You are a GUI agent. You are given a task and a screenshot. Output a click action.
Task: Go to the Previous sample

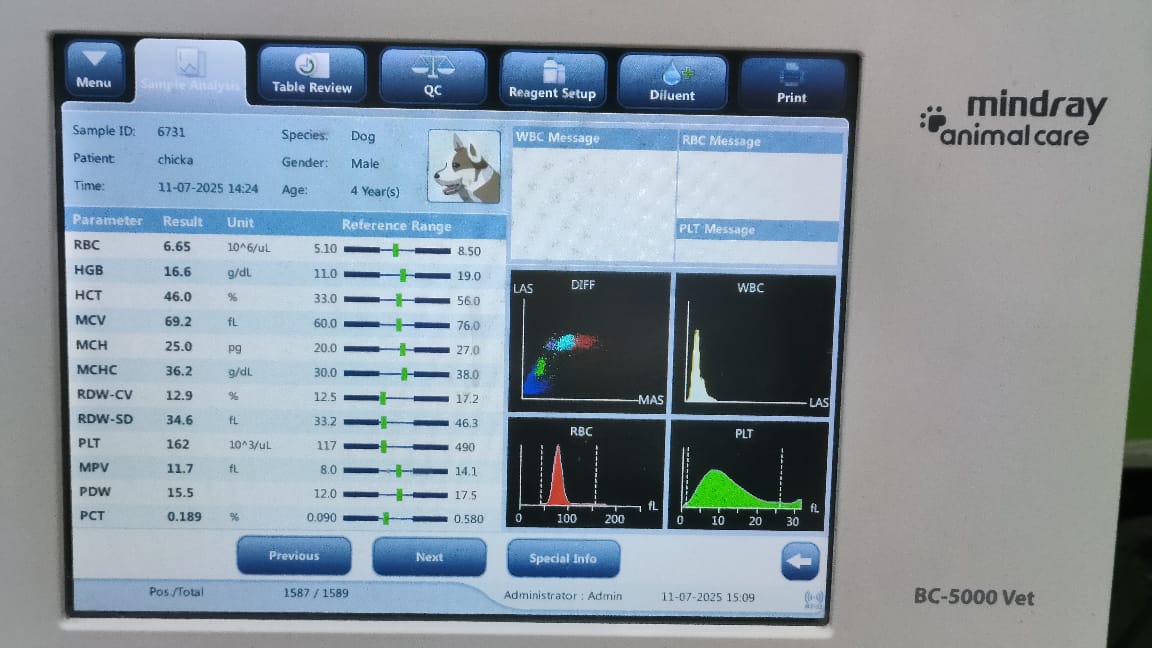point(294,556)
